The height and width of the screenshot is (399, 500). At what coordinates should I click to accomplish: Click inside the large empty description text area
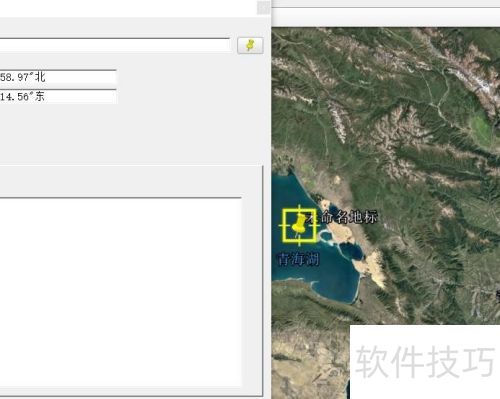pyautogui.click(x=120, y=292)
